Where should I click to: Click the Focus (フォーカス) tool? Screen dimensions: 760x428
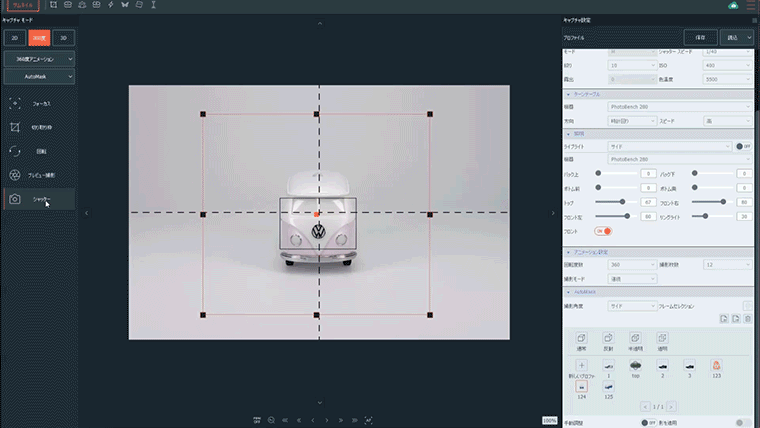click(x=39, y=104)
